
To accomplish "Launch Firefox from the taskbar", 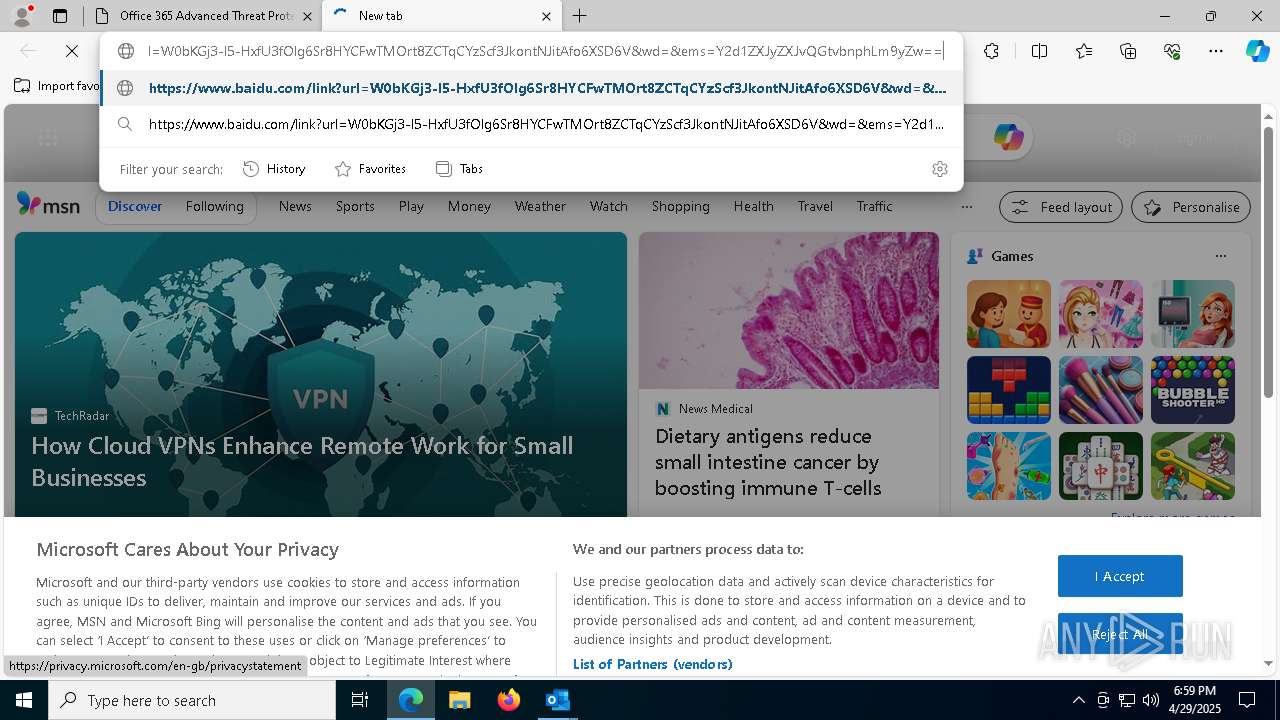I will pyautogui.click(x=509, y=700).
